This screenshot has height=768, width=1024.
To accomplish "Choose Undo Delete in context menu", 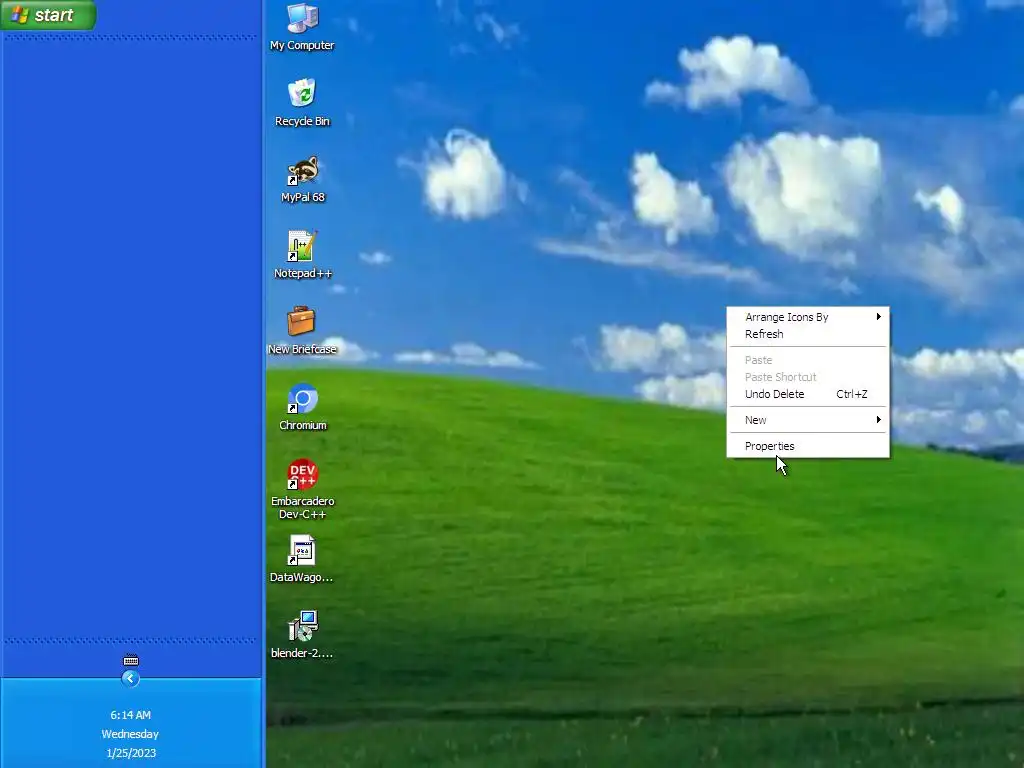I will [x=808, y=394].
